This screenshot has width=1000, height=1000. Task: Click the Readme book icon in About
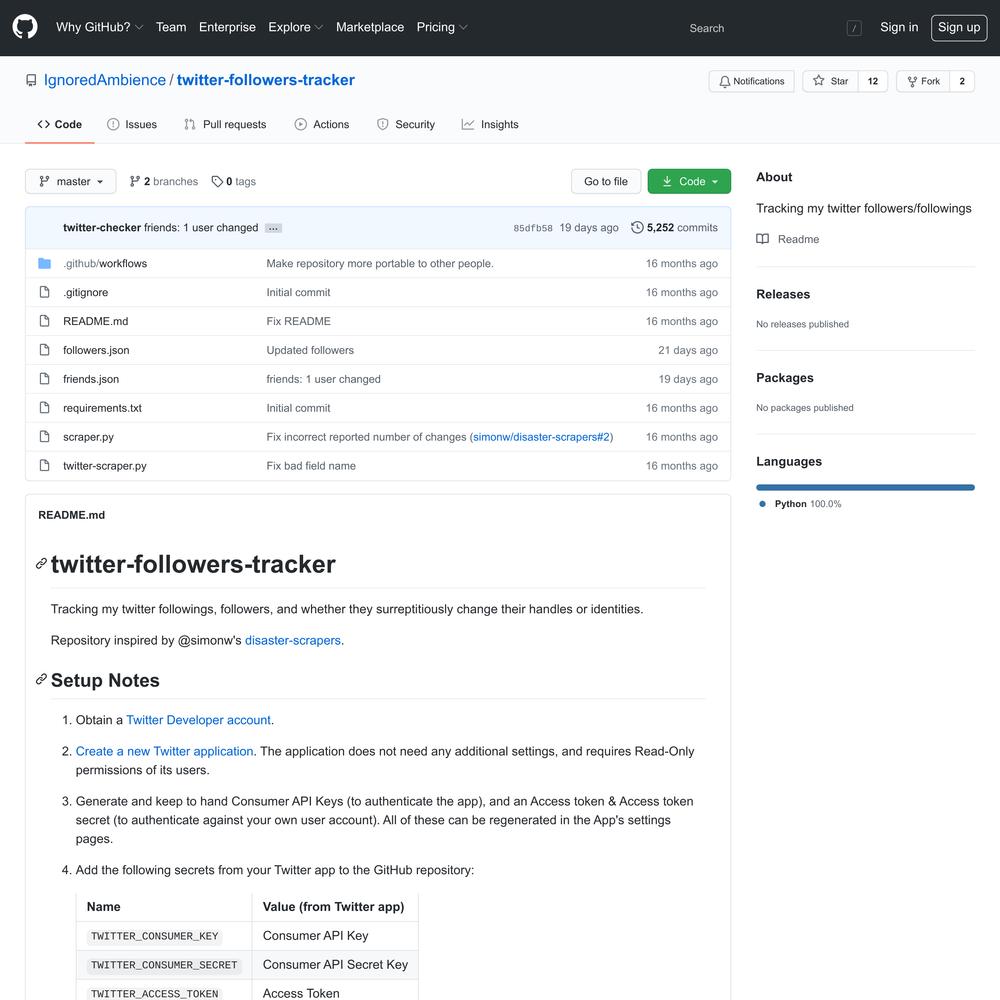pos(762,239)
